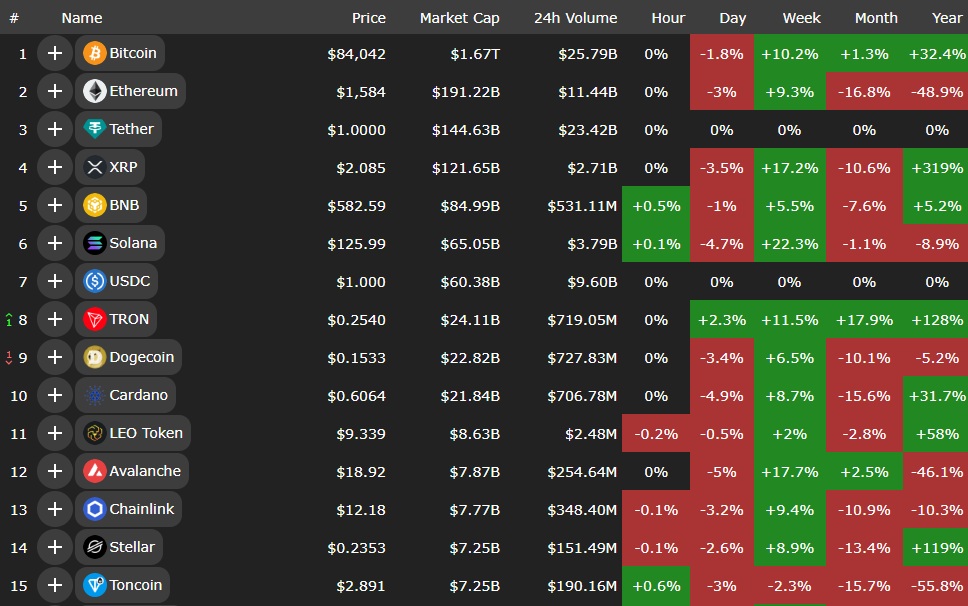968x606 pixels.
Task: Click the Tether logo icon
Action: point(95,129)
